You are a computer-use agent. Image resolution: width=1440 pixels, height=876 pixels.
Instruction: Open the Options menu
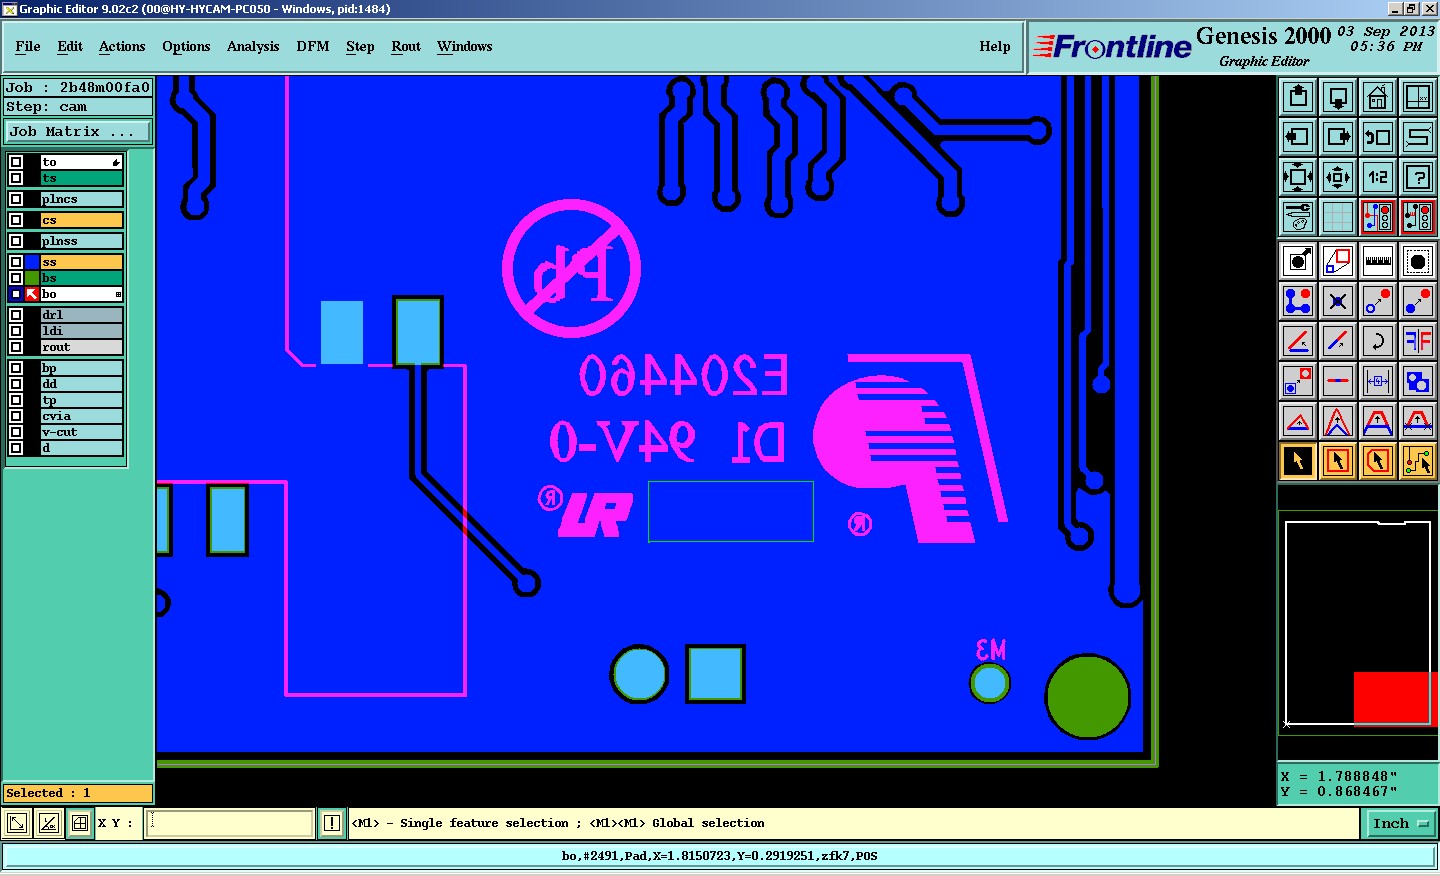(x=186, y=46)
